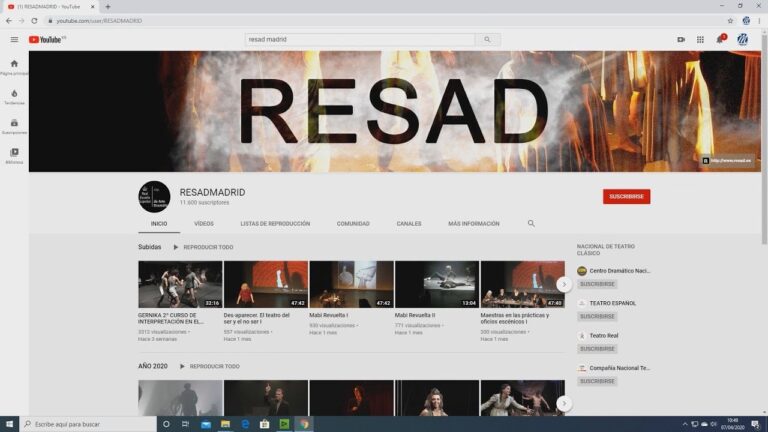Open Tendencias in sidebar
Viewport: 768px width, 432px height.
click(x=14, y=97)
